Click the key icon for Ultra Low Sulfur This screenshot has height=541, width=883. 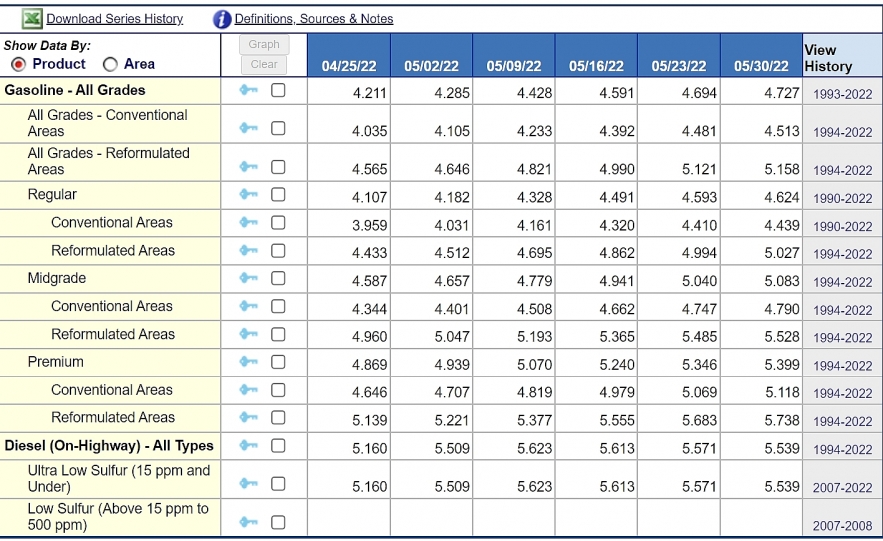[x=249, y=484]
